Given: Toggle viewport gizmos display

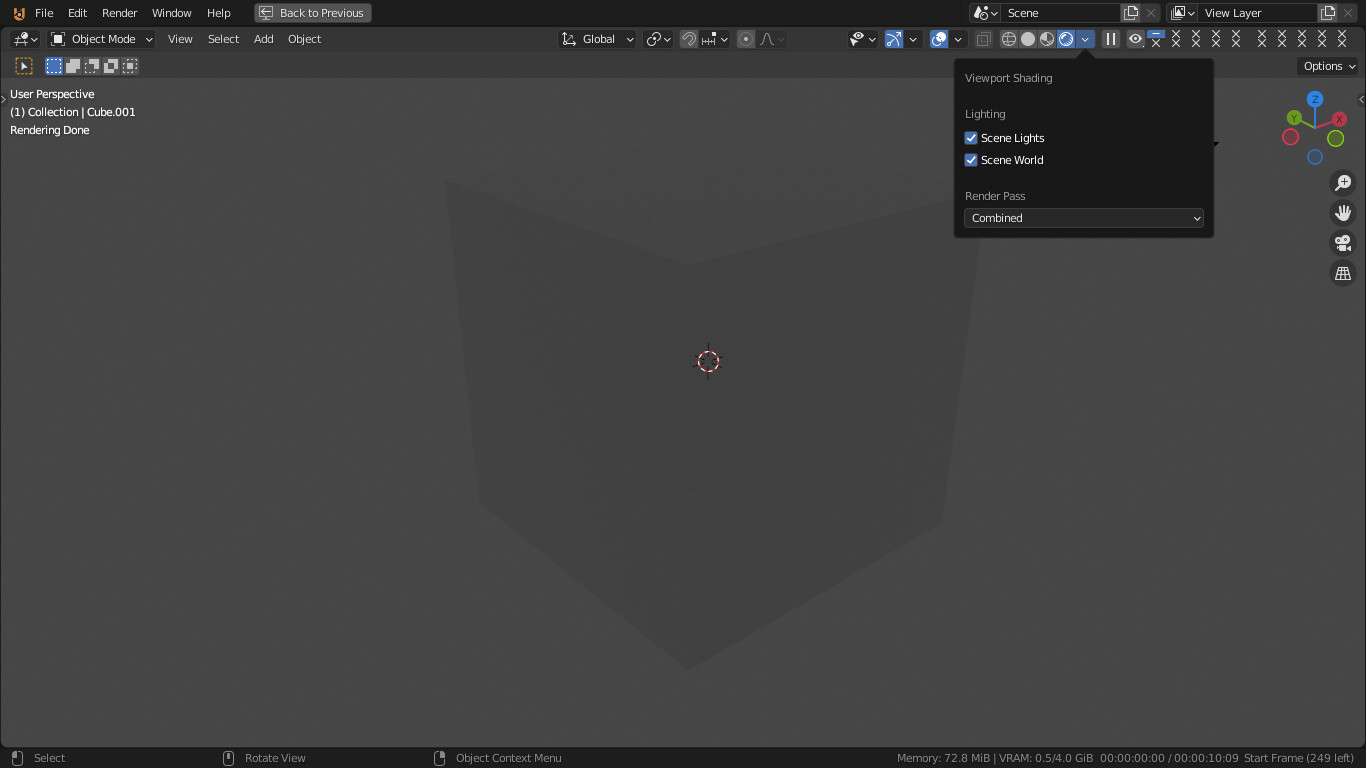Looking at the screenshot, I should [x=894, y=39].
